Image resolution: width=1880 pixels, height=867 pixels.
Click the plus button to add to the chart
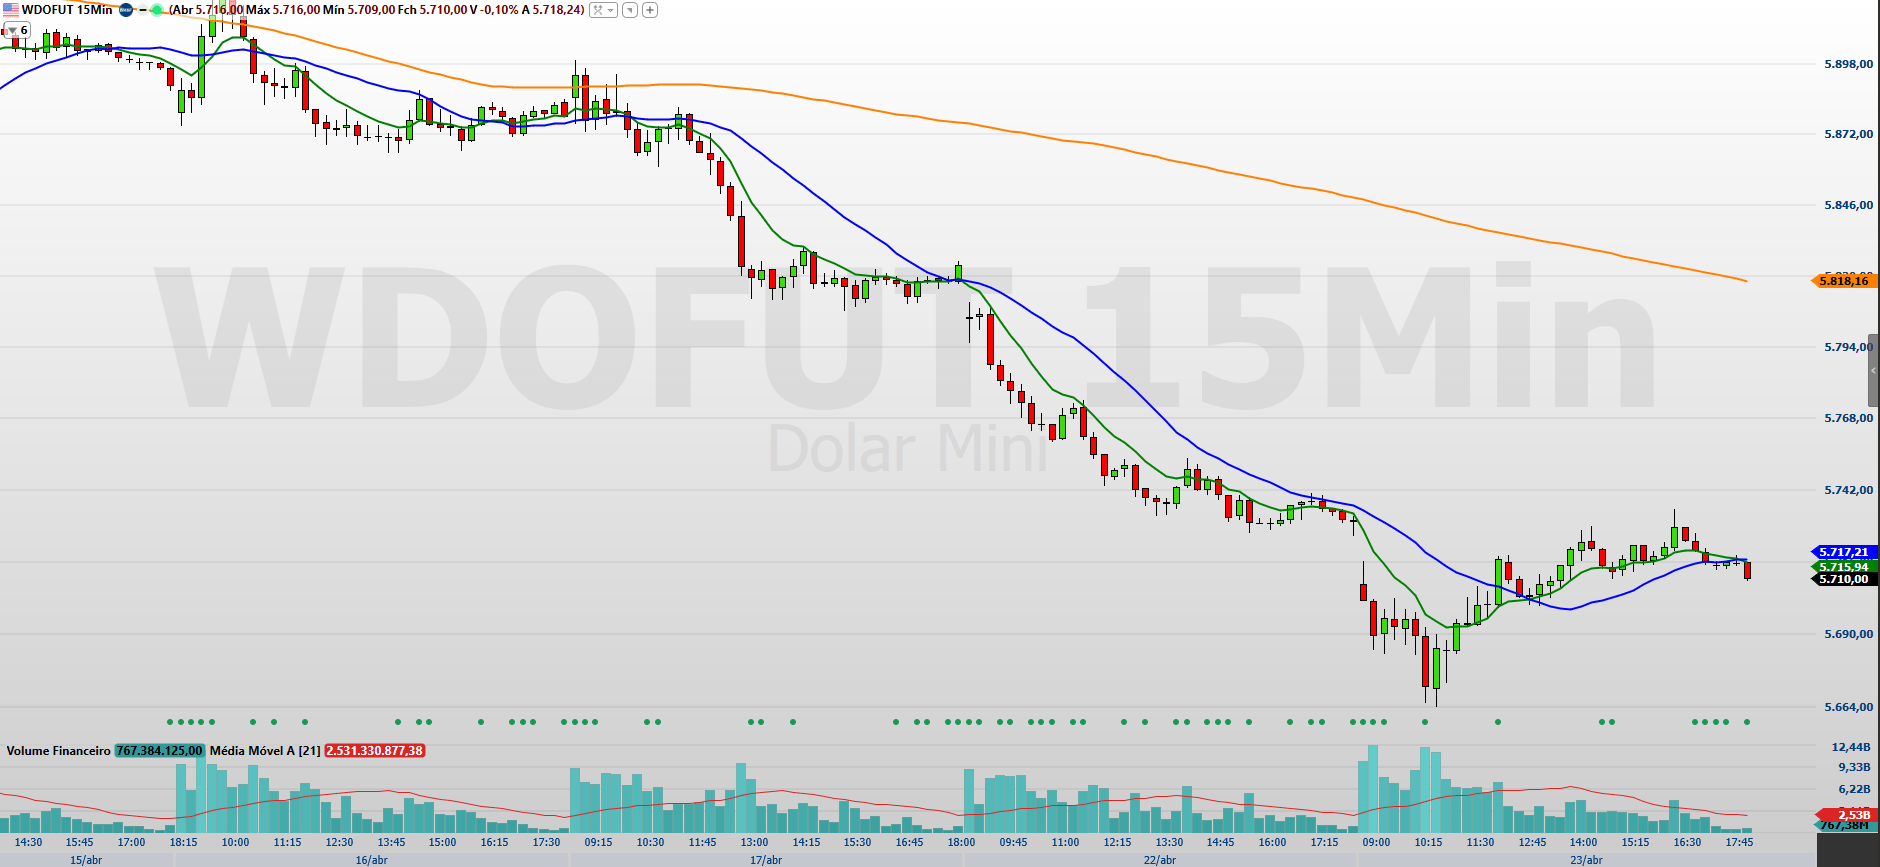coord(650,10)
